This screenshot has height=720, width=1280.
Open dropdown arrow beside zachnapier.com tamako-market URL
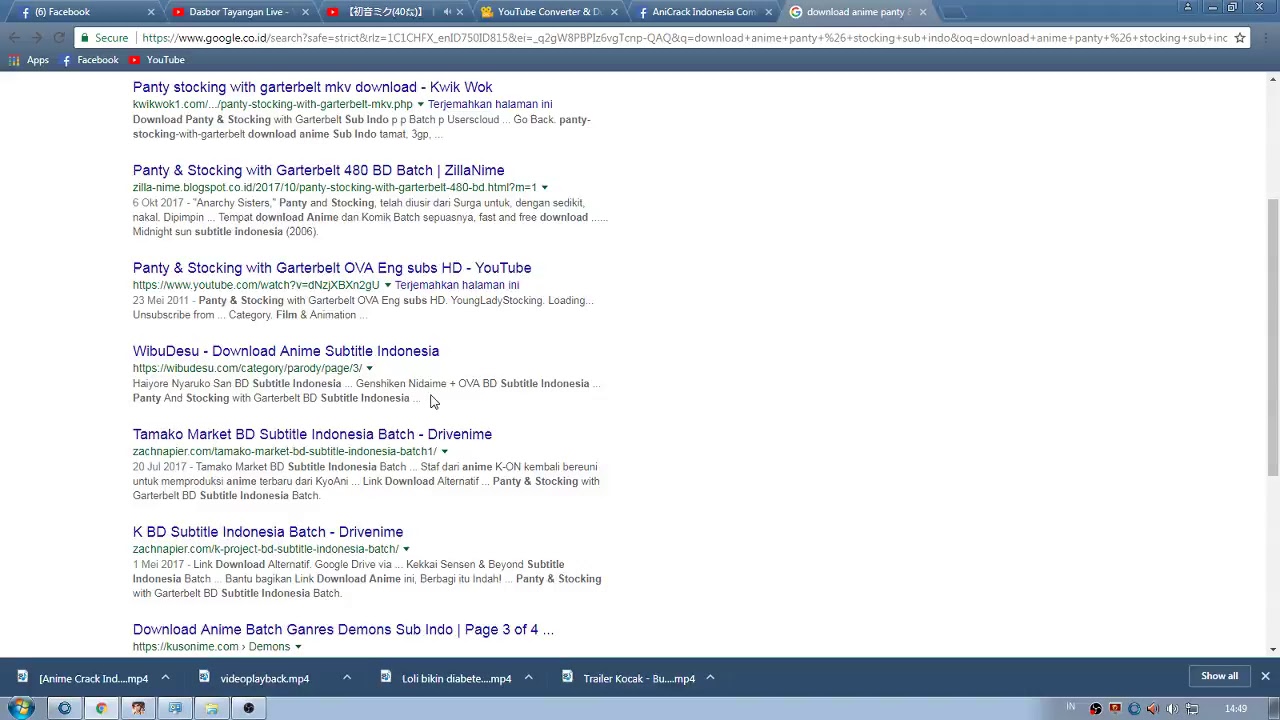444,452
